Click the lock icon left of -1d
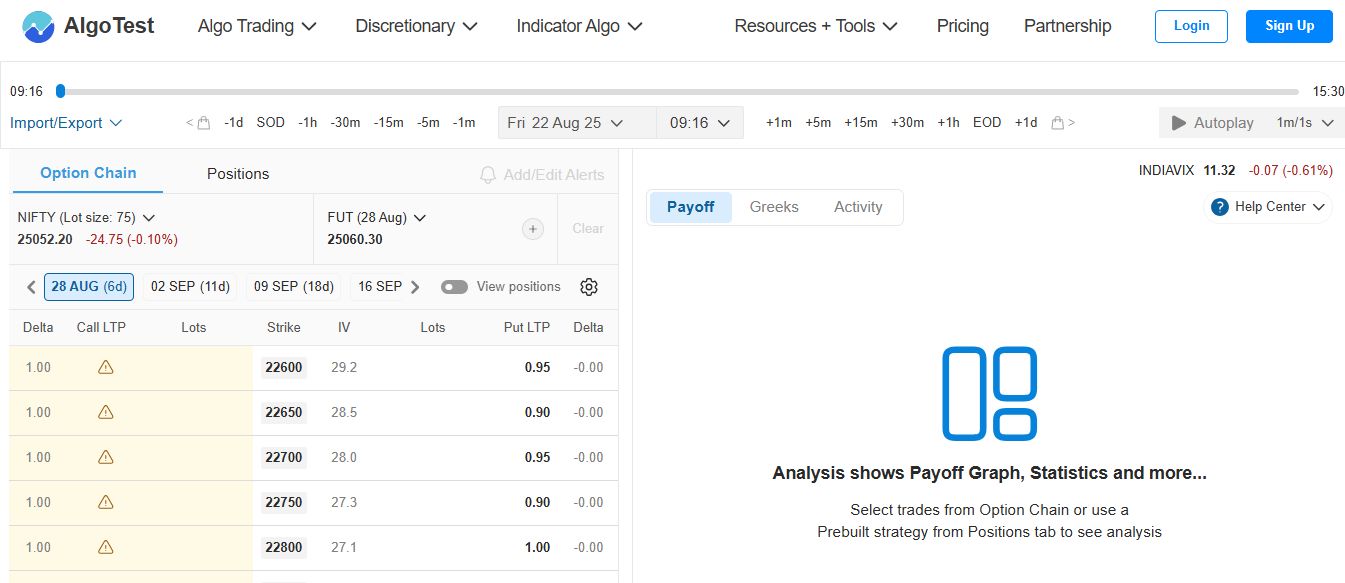The height and width of the screenshot is (583, 1345). pyautogui.click(x=201, y=122)
